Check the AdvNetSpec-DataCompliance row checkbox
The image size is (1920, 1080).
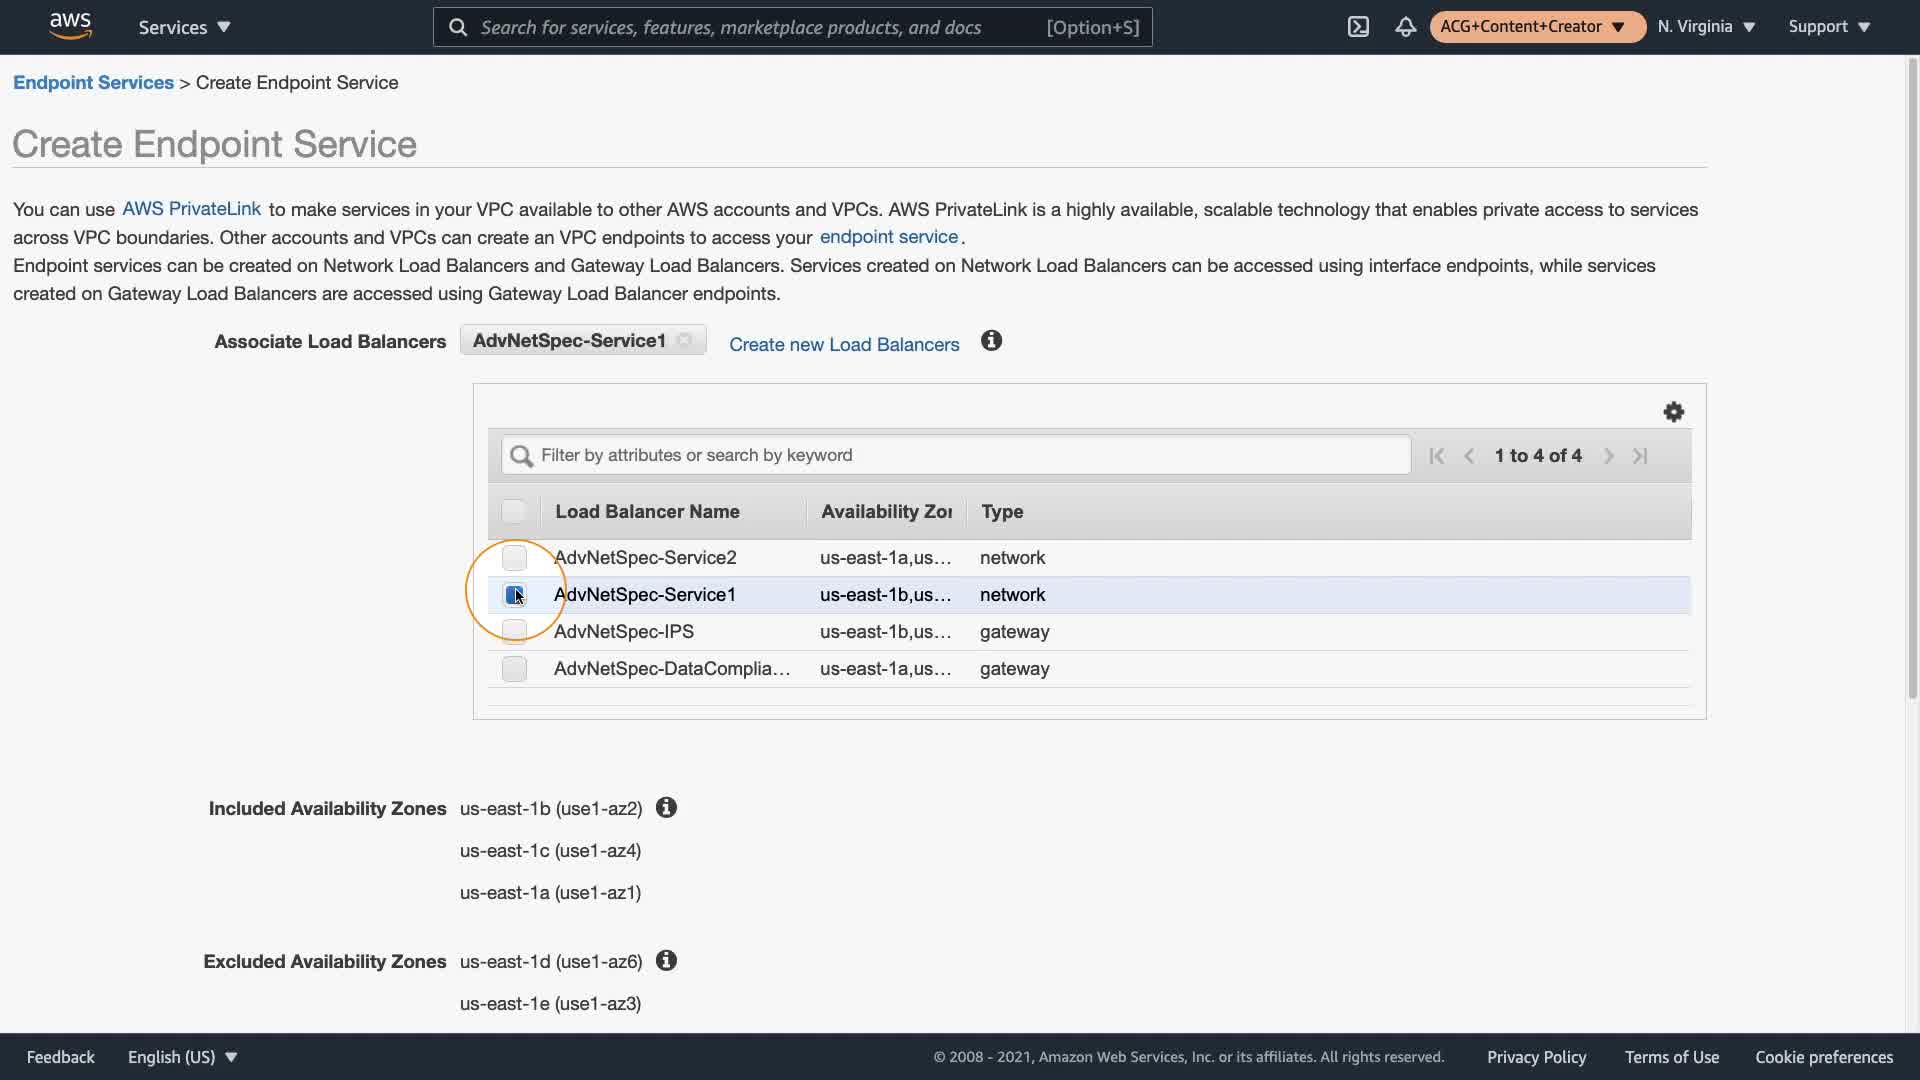514,669
